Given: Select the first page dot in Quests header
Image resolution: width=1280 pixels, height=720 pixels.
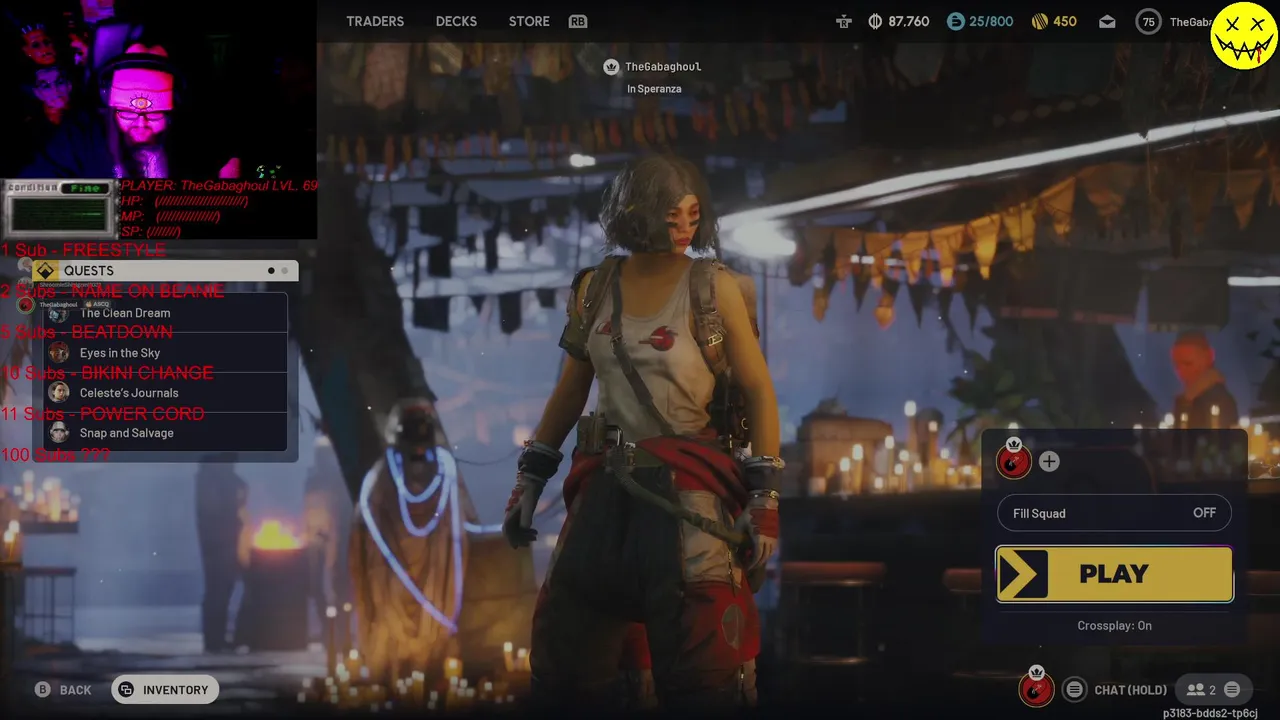Looking at the screenshot, I should (x=271, y=271).
